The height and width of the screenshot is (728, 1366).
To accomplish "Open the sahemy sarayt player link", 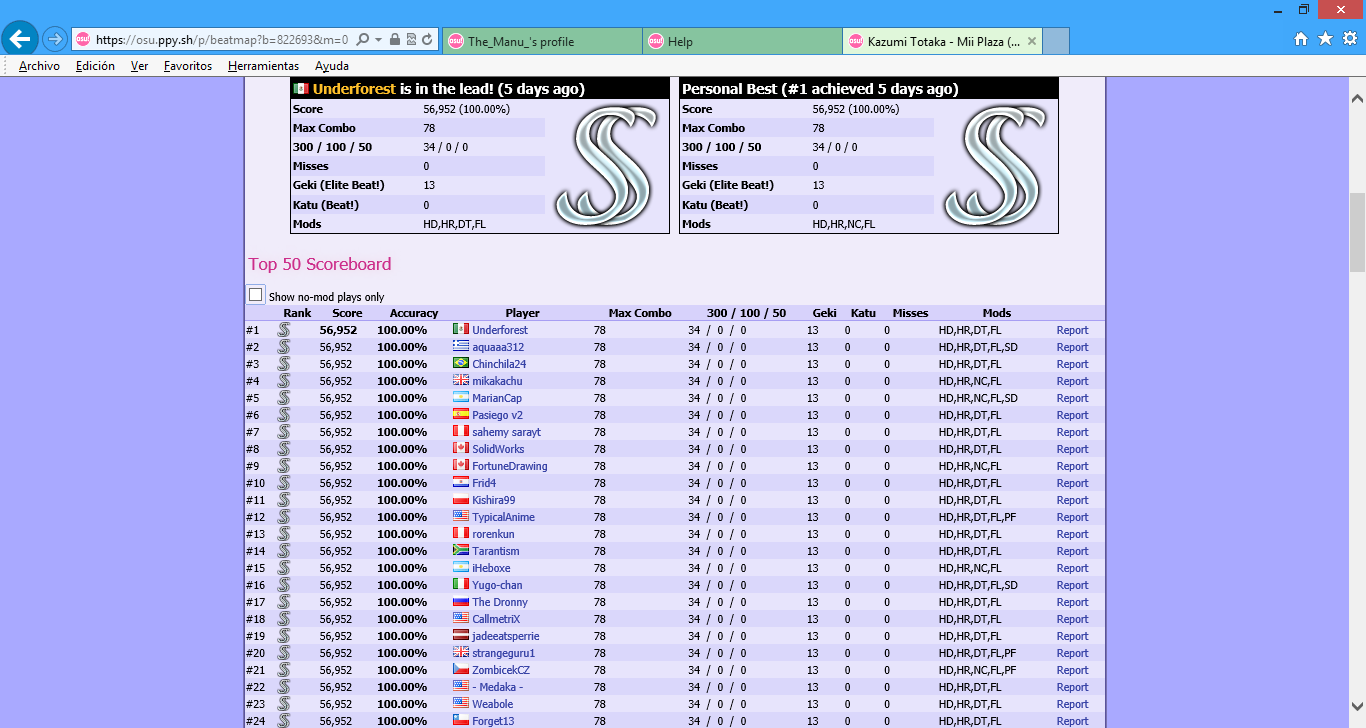I will [x=506, y=432].
